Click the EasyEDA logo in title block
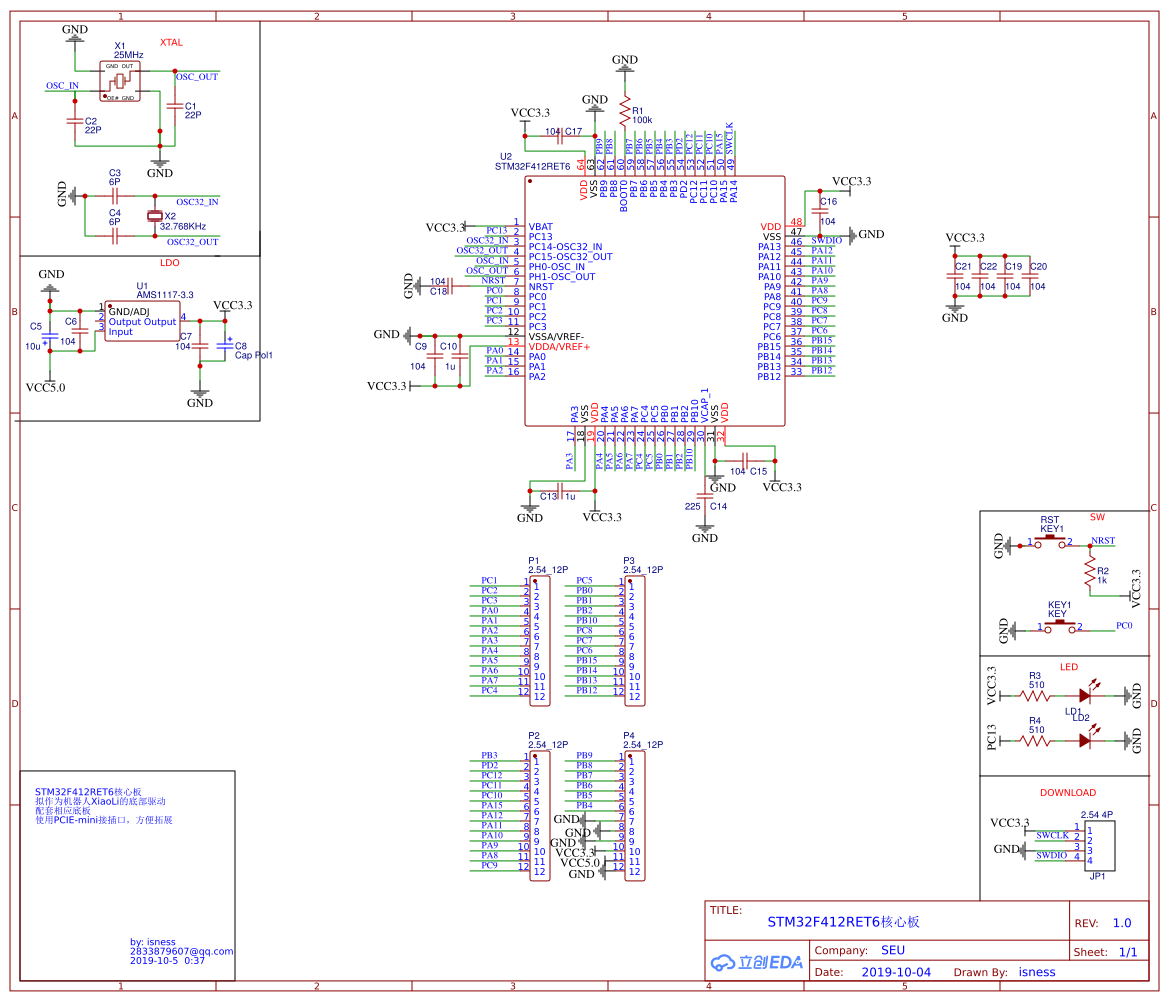The width and height of the screenshot is (1169, 1001). tap(756, 962)
